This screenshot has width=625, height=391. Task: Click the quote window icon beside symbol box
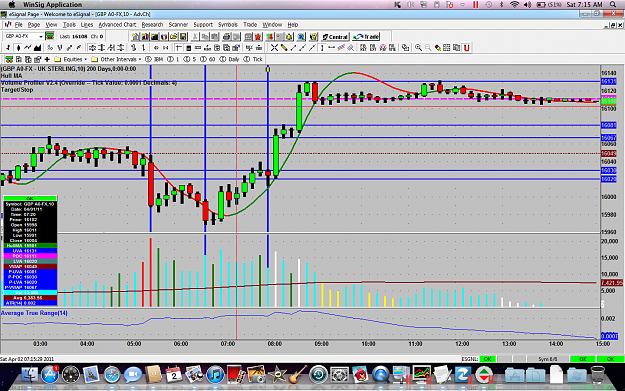click(50, 37)
